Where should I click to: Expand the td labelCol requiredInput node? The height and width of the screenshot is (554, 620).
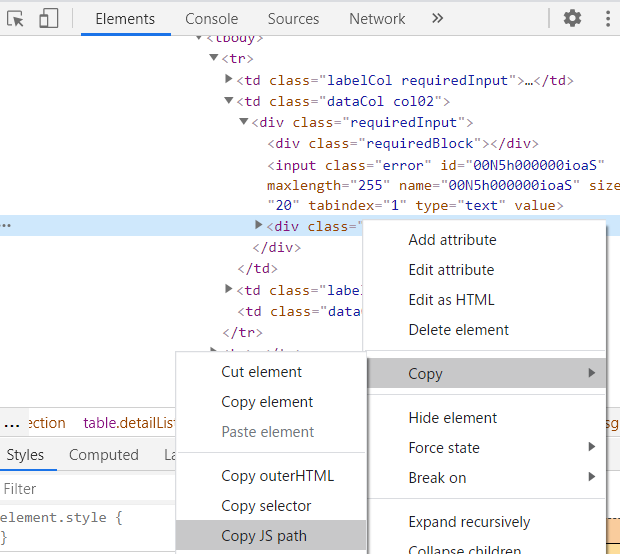tap(229, 79)
